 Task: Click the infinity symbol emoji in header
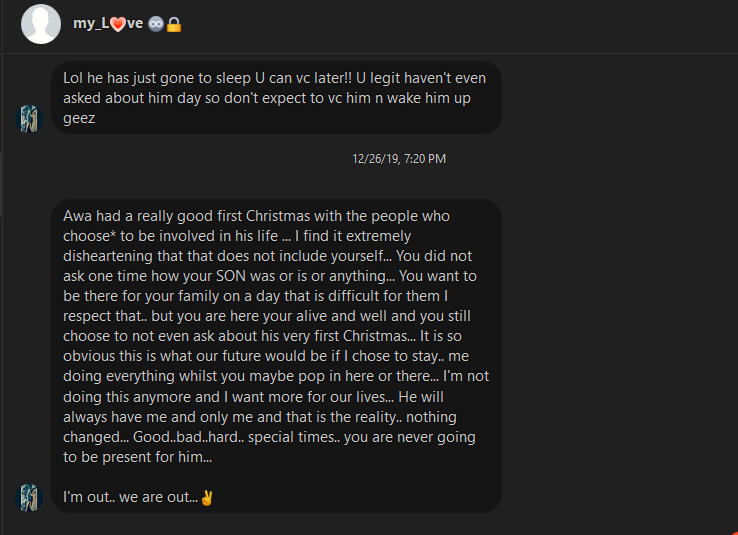tap(156, 24)
